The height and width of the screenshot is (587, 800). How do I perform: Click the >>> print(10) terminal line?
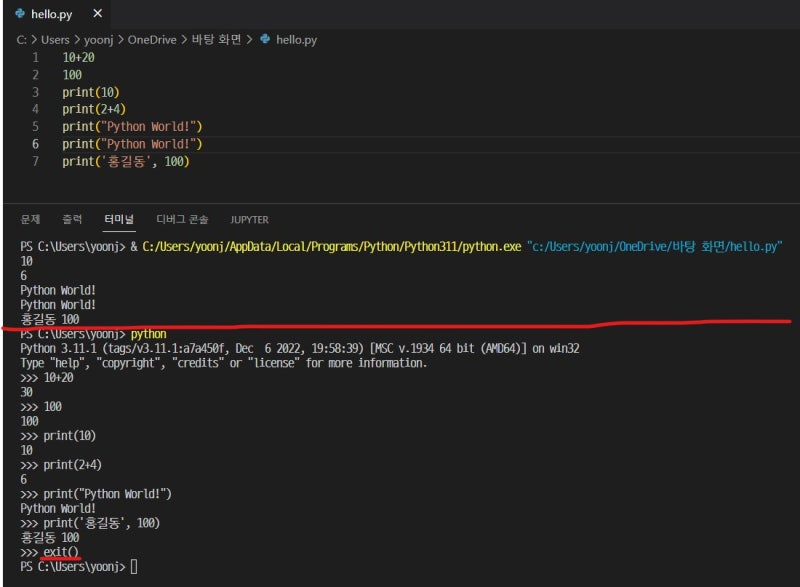click(58, 436)
